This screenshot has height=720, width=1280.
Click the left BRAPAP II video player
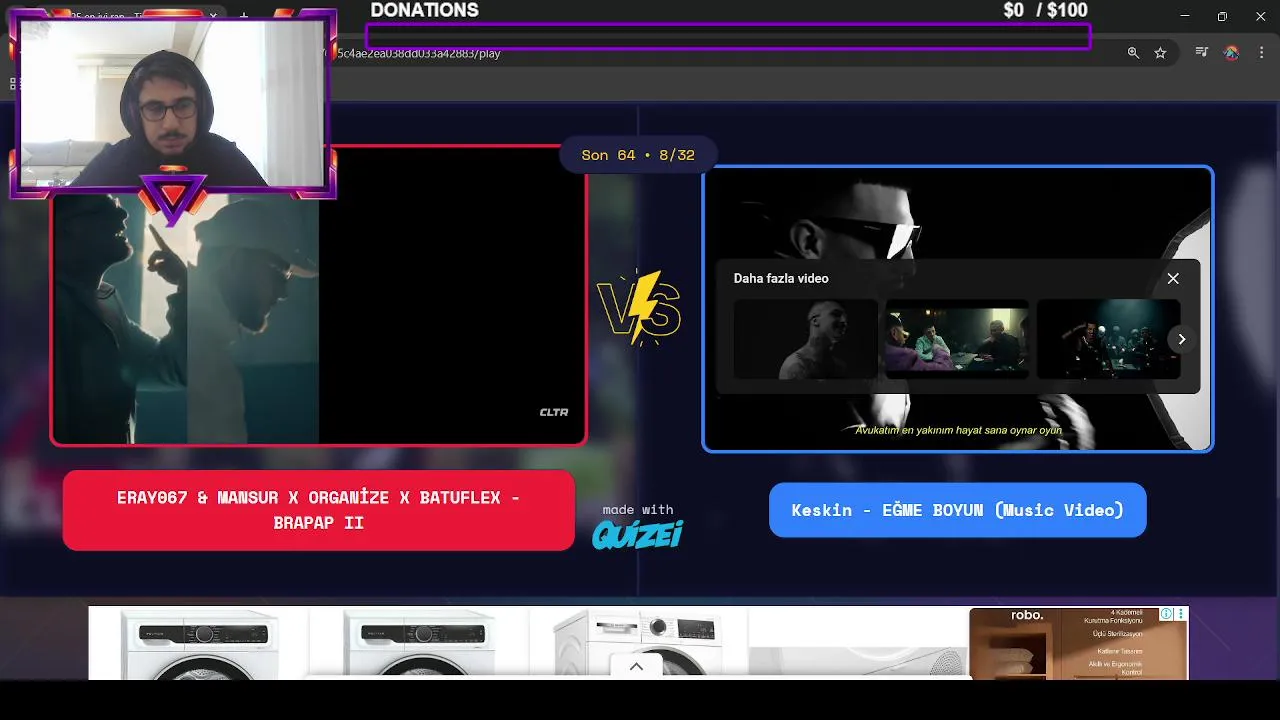click(x=318, y=296)
